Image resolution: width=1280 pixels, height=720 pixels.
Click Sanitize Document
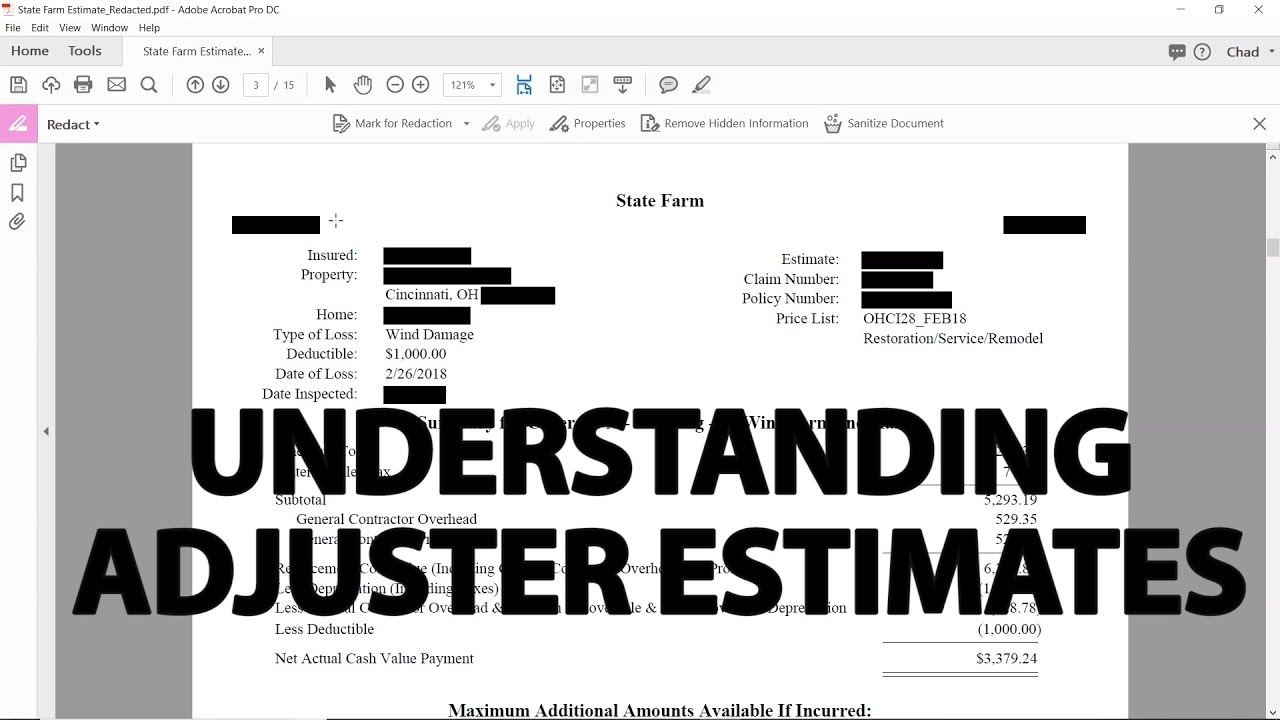tap(884, 124)
